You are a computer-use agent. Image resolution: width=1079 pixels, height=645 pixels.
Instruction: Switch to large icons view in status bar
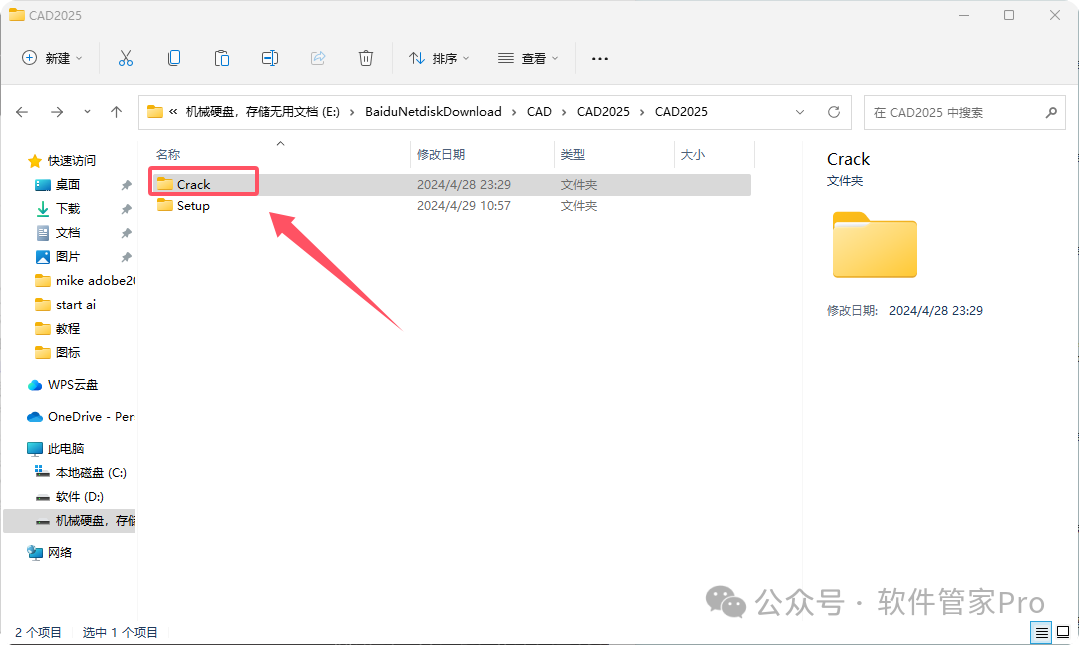tap(1063, 632)
